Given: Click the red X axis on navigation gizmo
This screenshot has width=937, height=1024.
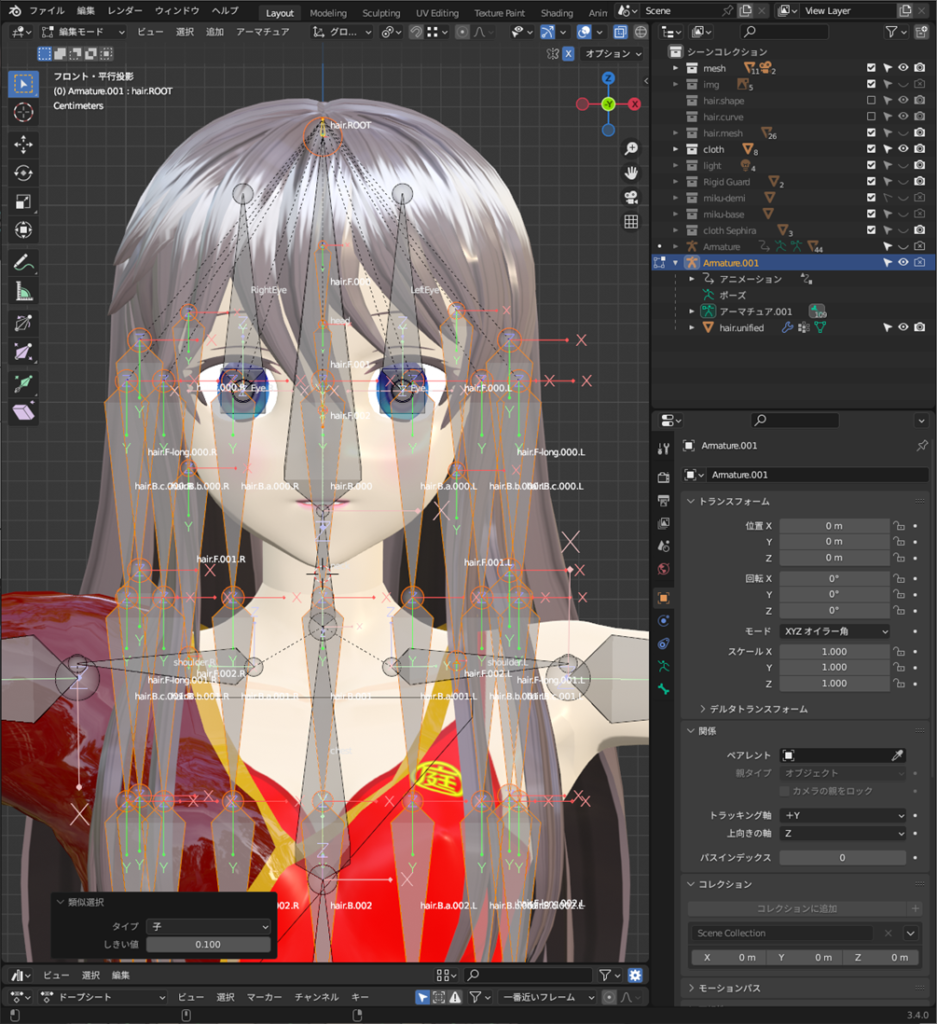Looking at the screenshot, I should point(634,104).
